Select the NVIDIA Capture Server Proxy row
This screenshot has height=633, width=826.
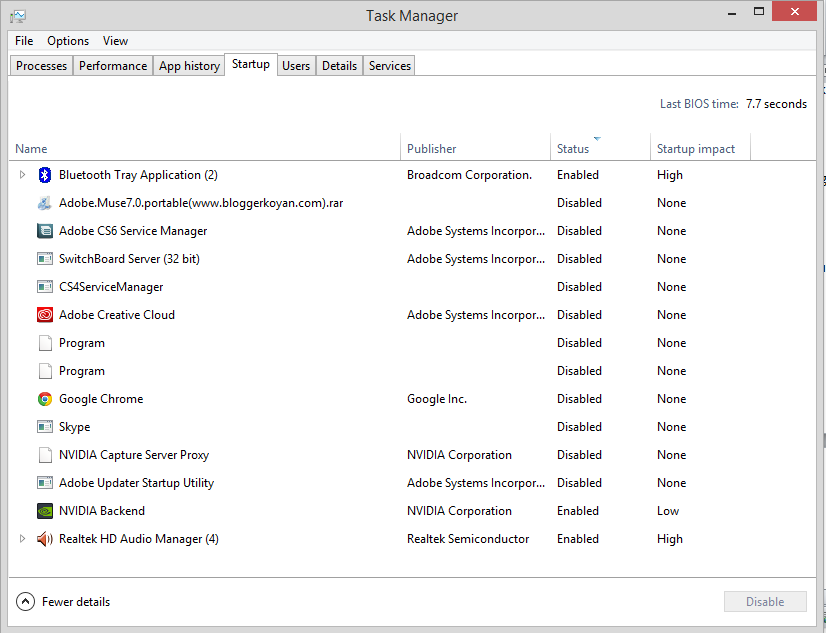tap(134, 455)
